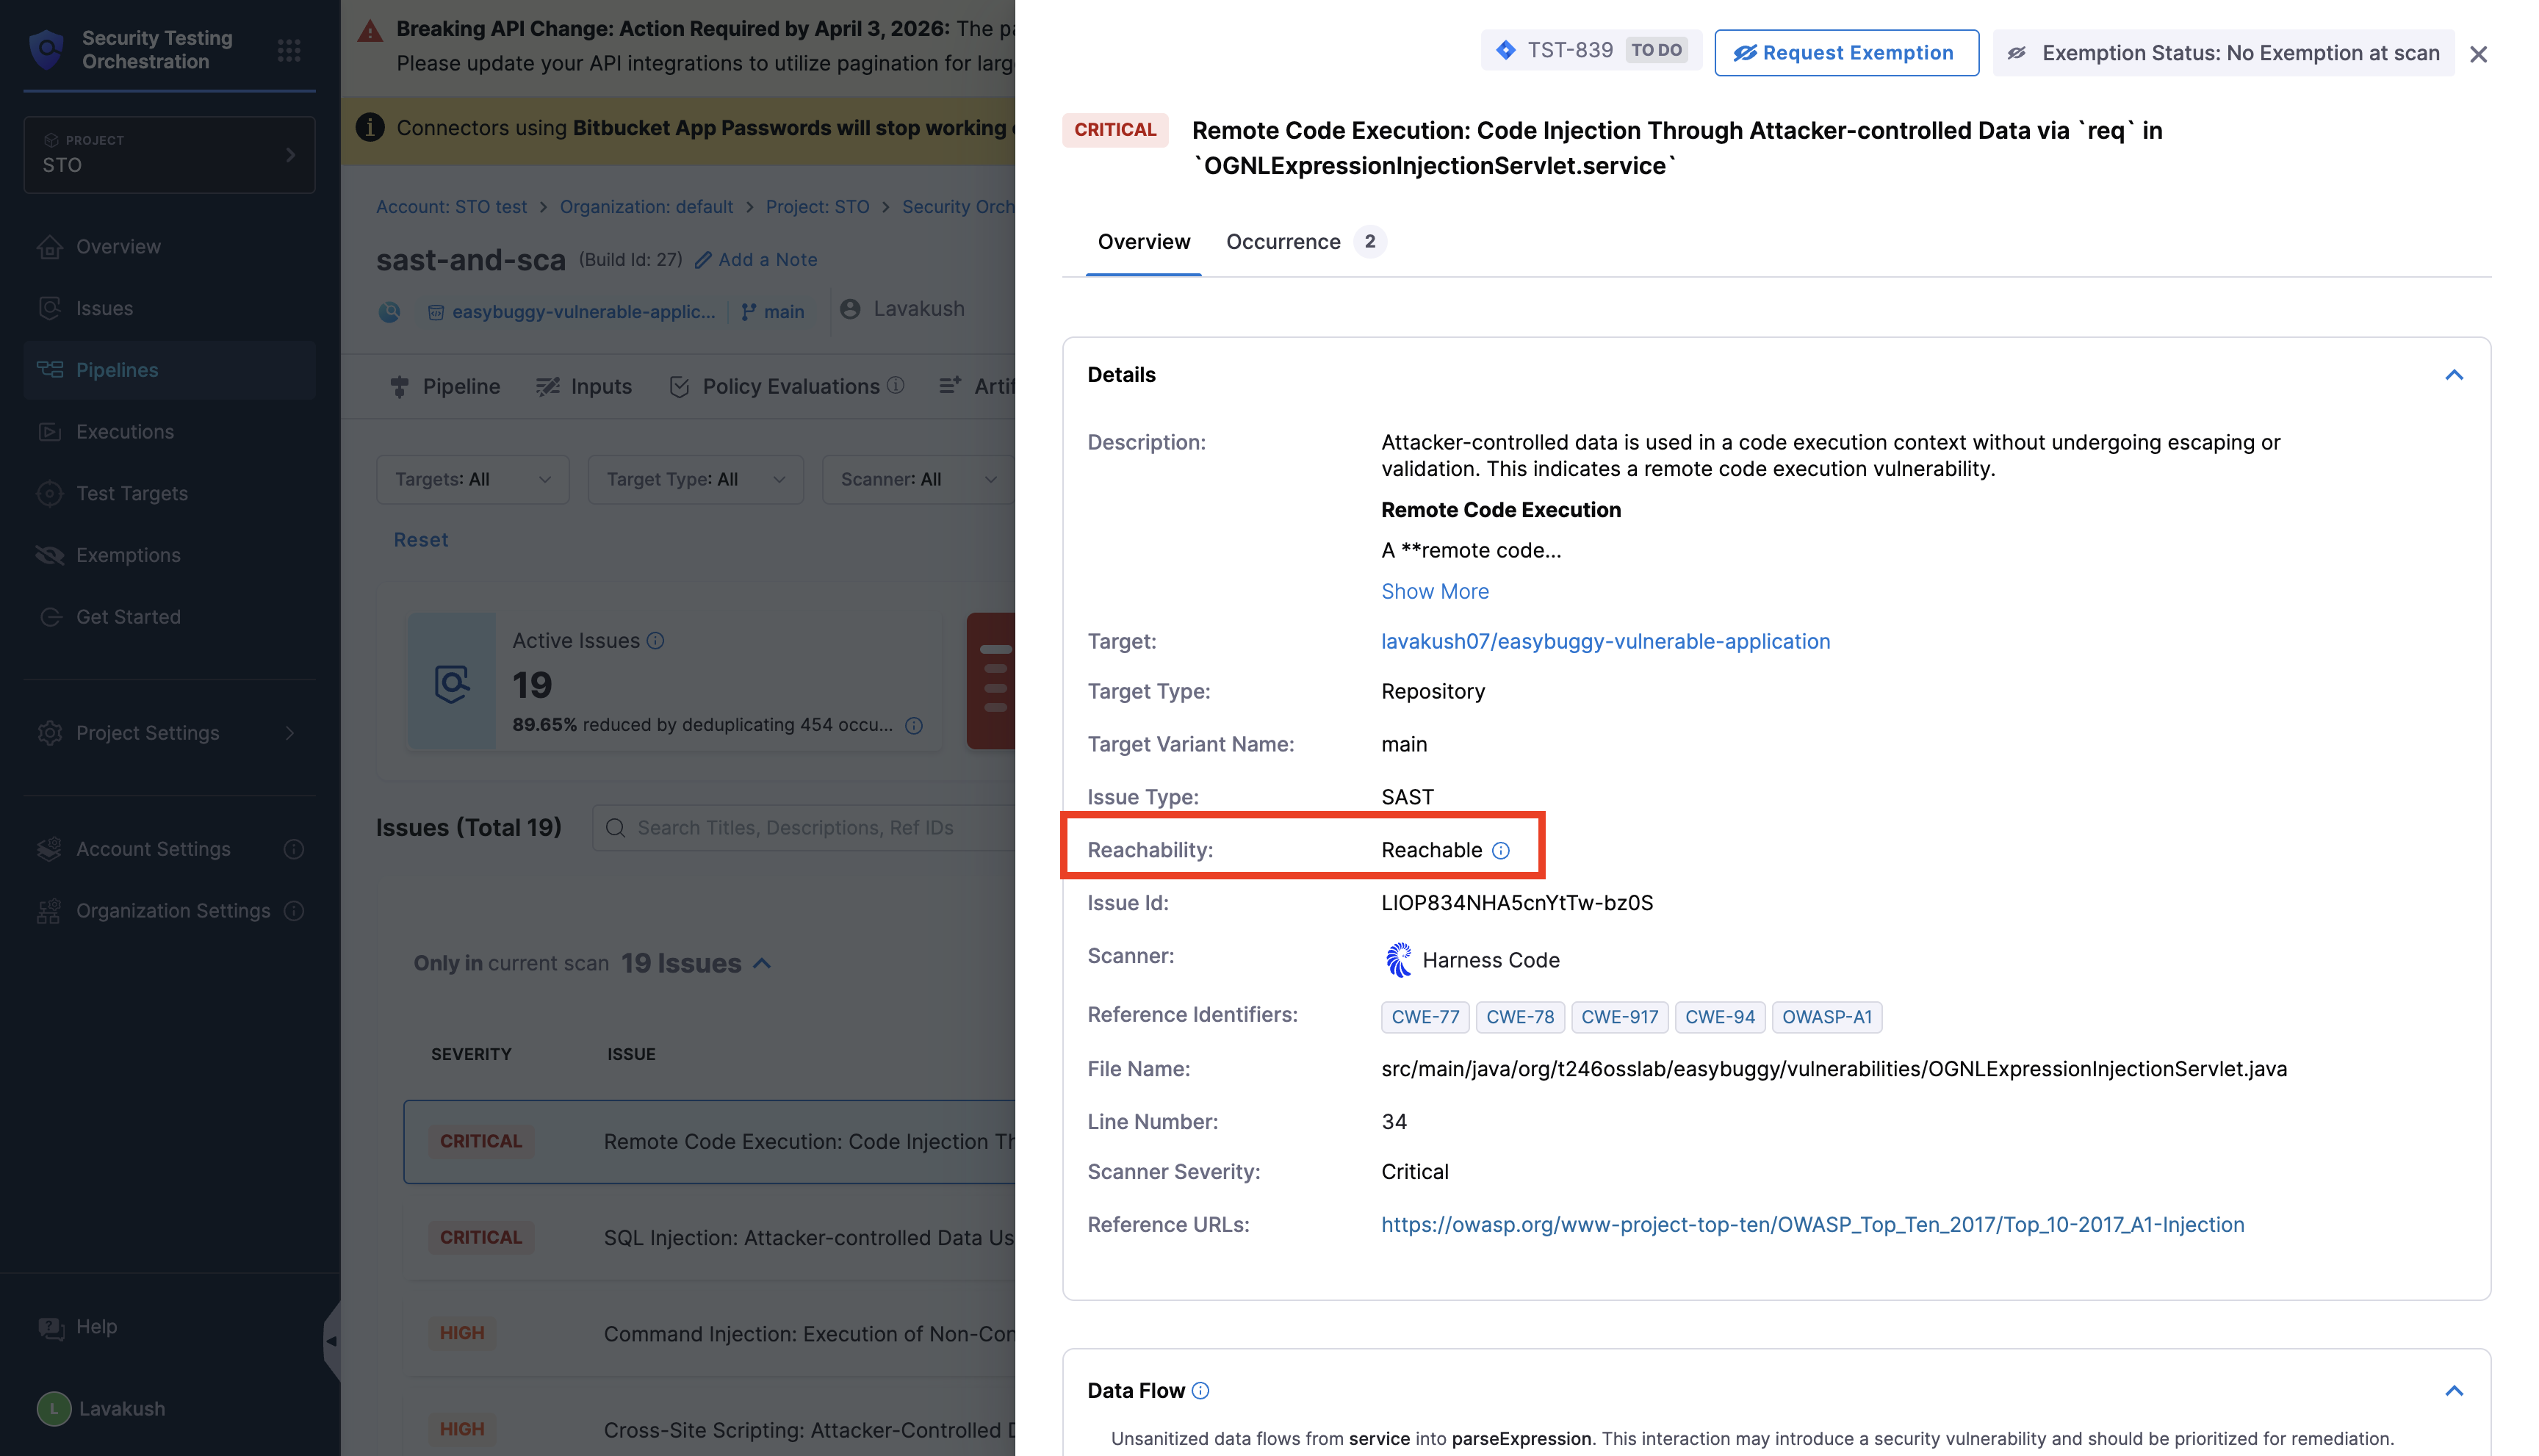
Task: Open Exemptions from the sidebar
Action: 128,555
